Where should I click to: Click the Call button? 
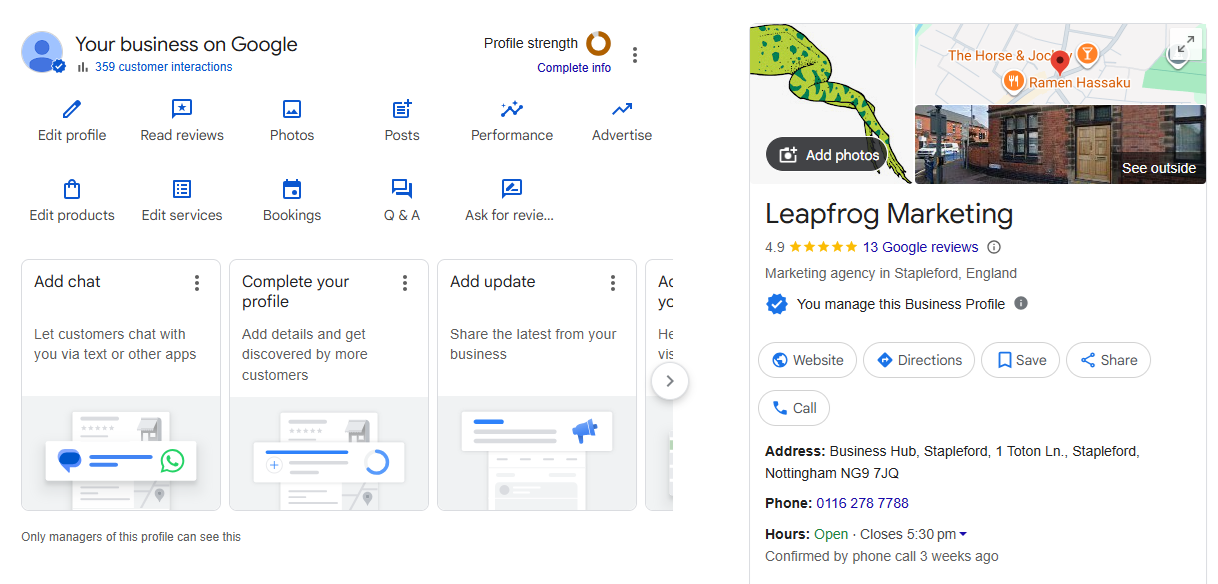click(794, 408)
